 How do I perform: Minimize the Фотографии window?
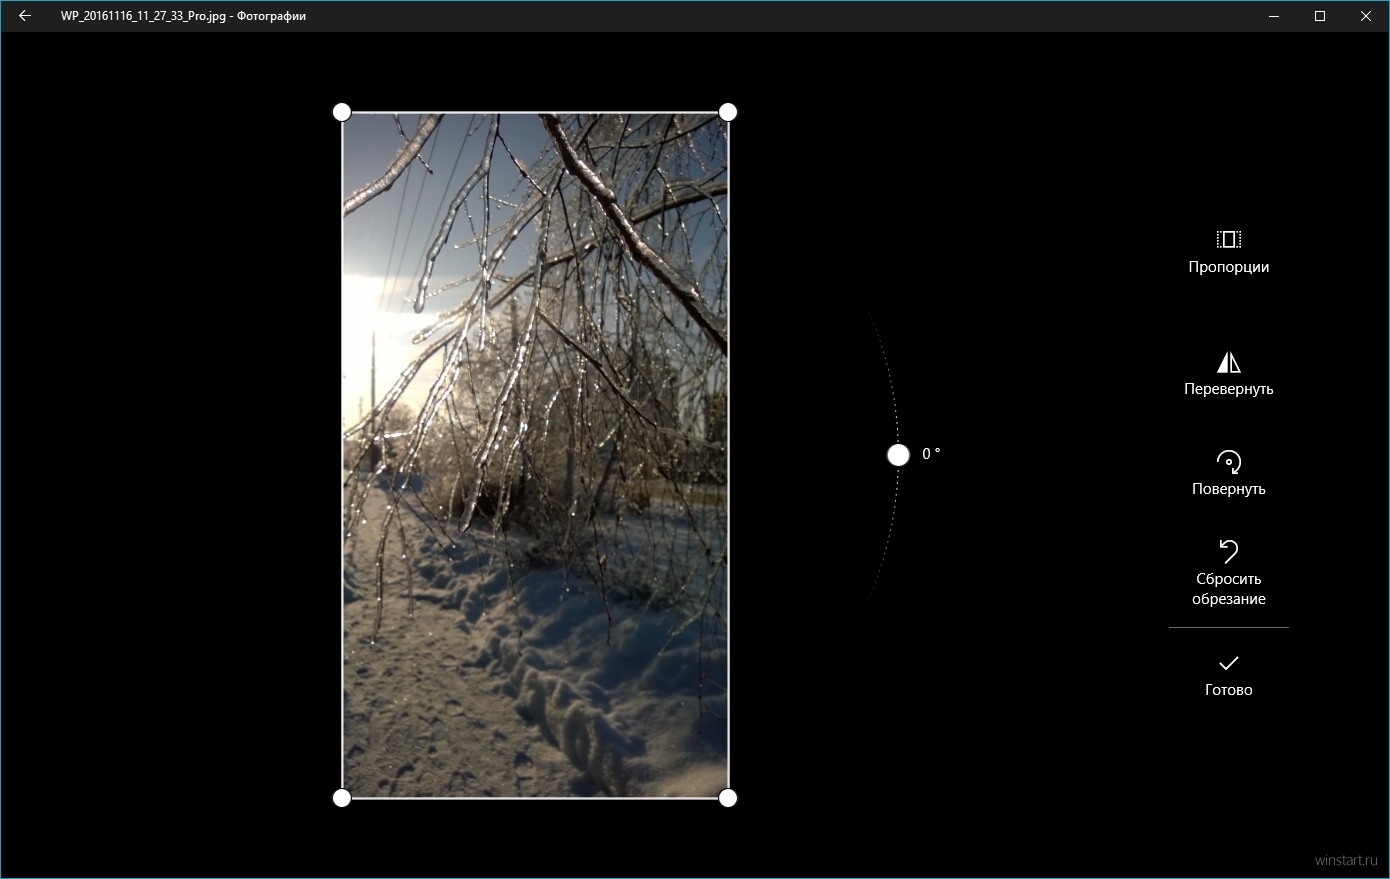(1274, 16)
